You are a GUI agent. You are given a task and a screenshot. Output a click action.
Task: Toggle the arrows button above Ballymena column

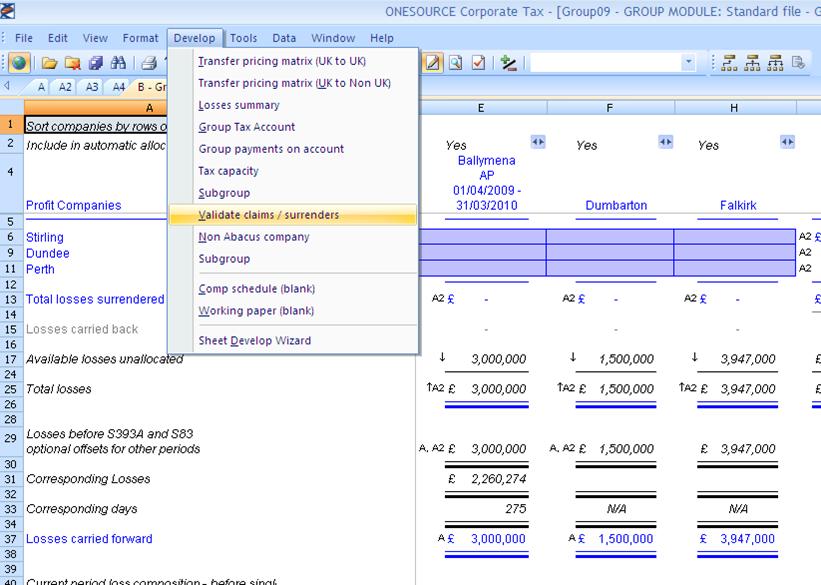click(538, 143)
